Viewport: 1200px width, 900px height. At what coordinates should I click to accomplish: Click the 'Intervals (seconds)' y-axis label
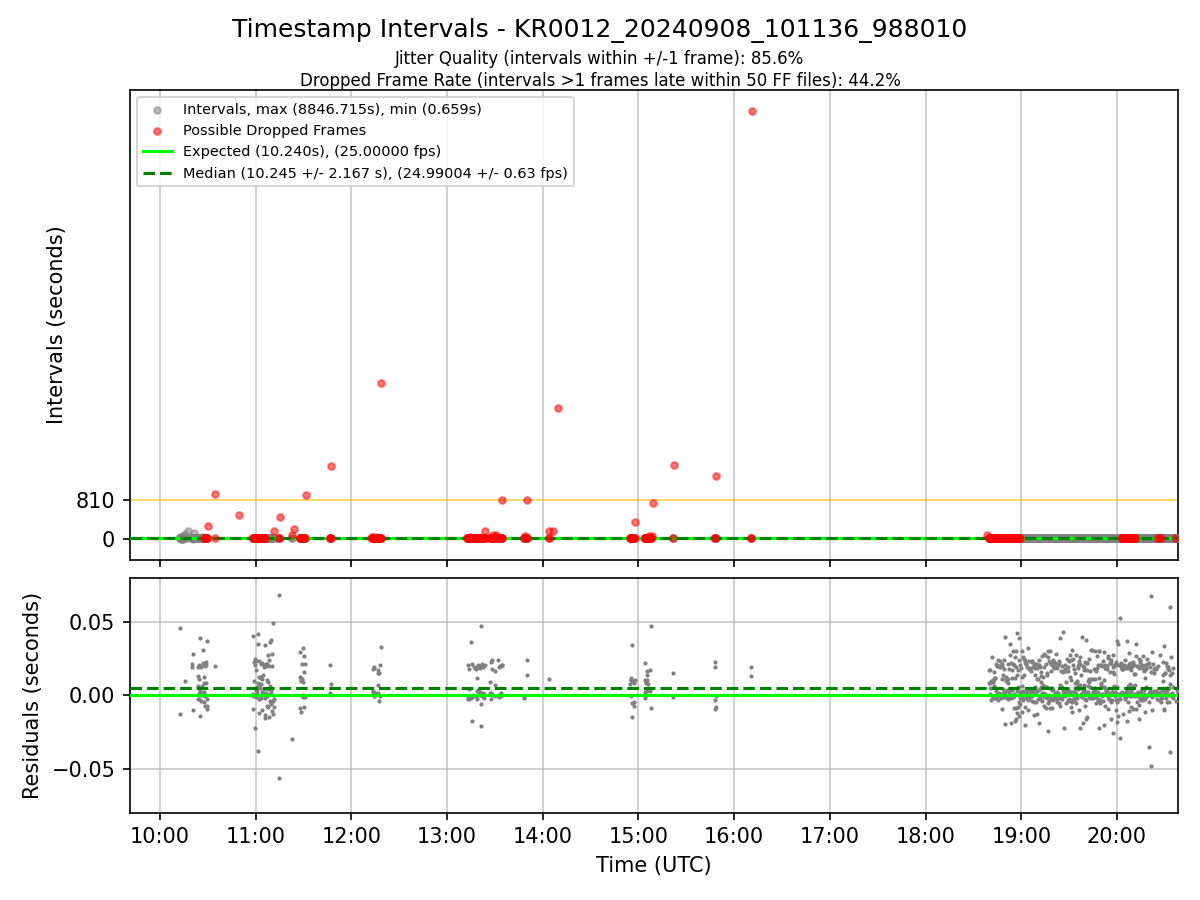point(56,325)
